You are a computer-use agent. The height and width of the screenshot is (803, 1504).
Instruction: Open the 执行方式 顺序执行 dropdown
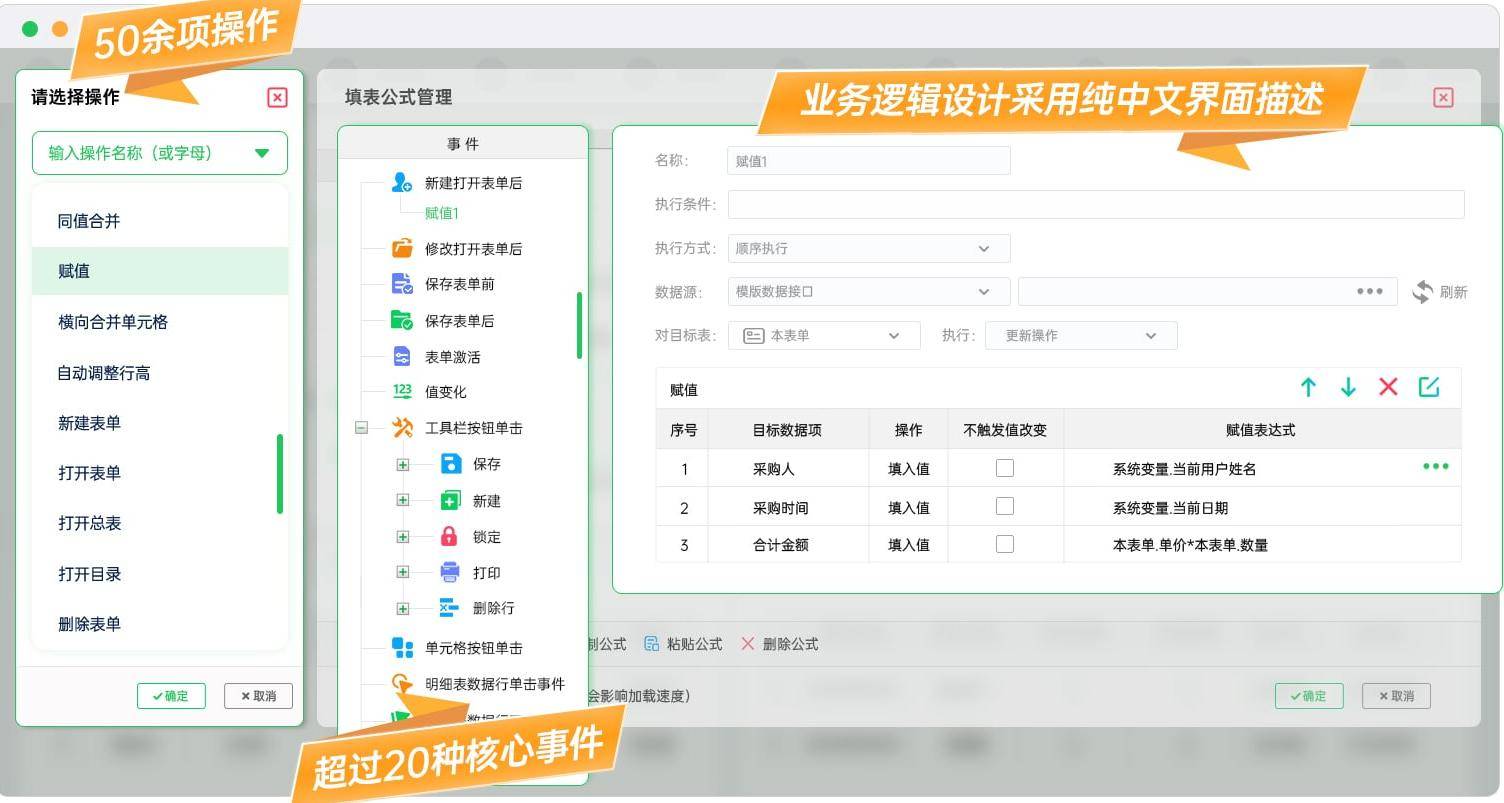click(x=868, y=248)
